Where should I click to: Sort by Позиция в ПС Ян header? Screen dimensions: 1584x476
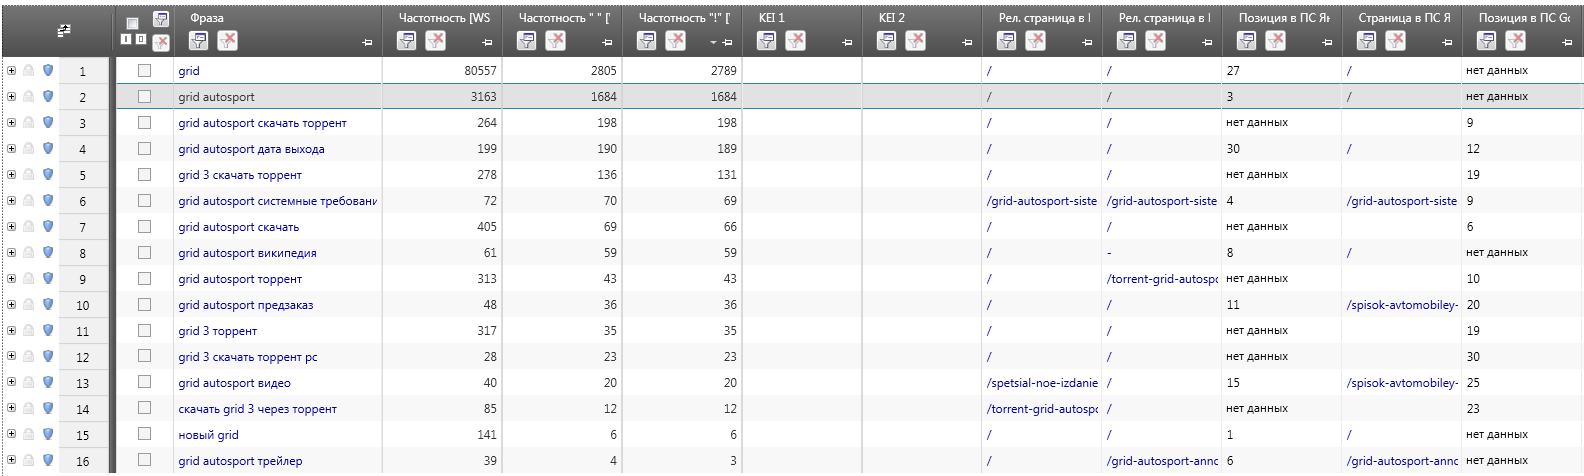tap(1284, 17)
